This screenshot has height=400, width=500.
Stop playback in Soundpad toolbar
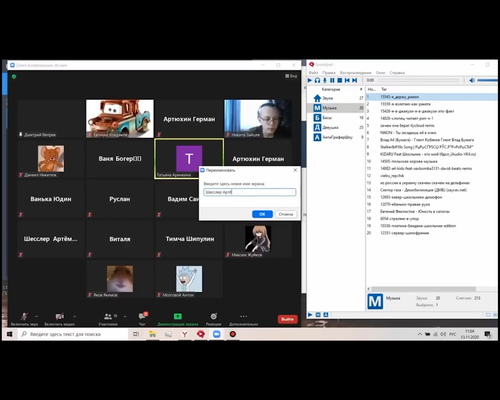point(340,80)
